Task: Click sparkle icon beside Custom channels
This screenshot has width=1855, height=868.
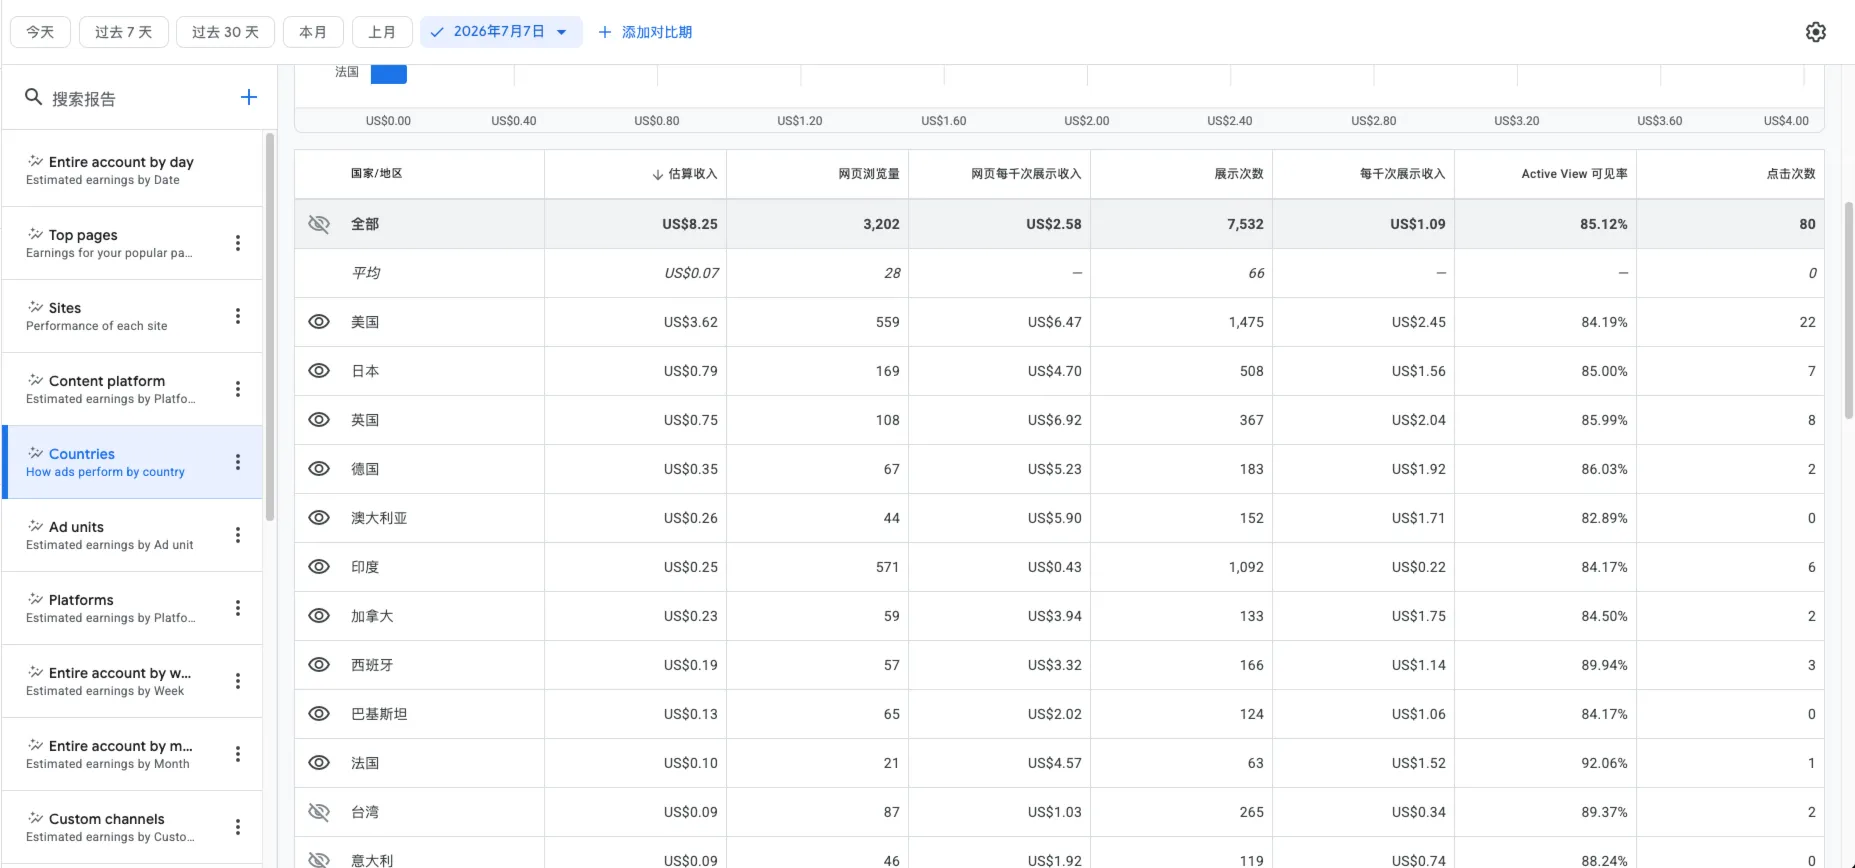Action: pos(36,818)
